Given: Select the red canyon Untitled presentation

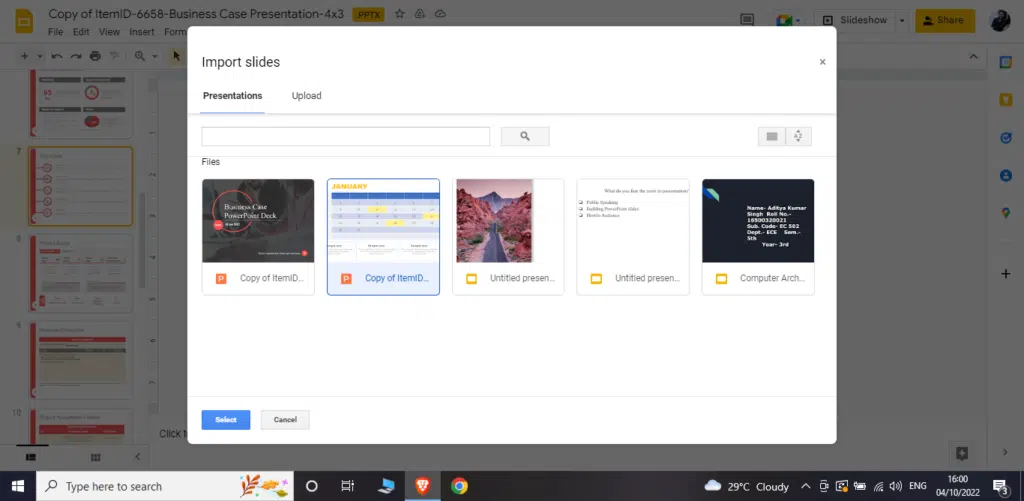Looking at the screenshot, I should pyautogui.click(x=508, y=236).
